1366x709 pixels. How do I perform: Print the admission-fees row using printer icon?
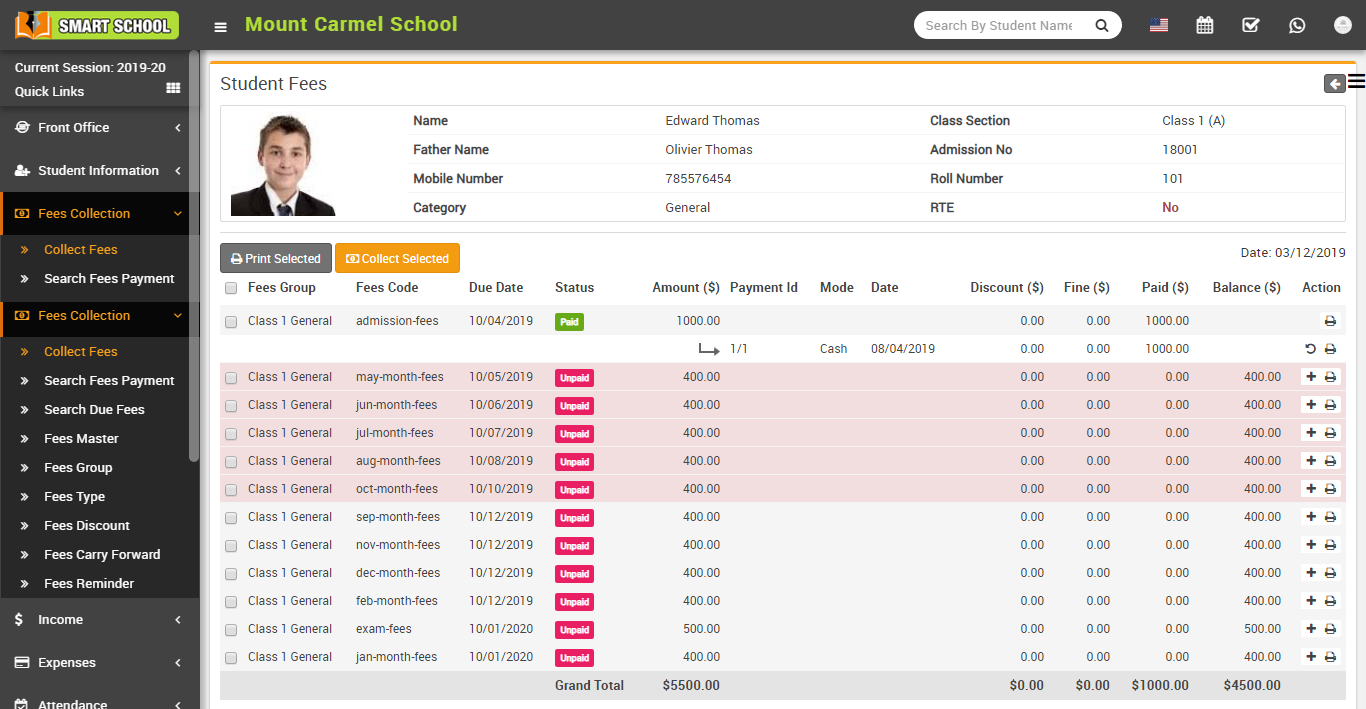pyautogui.click(x=1330, y=321)
